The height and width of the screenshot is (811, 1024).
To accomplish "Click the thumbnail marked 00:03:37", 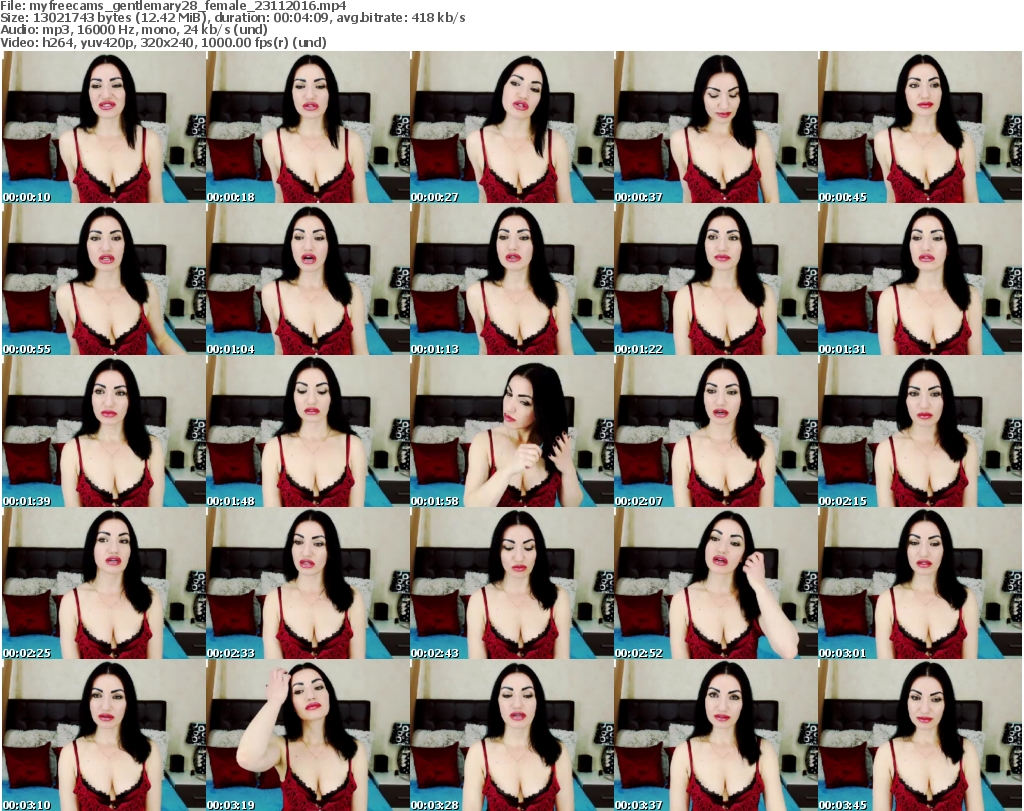I will [x=716, y=735].
